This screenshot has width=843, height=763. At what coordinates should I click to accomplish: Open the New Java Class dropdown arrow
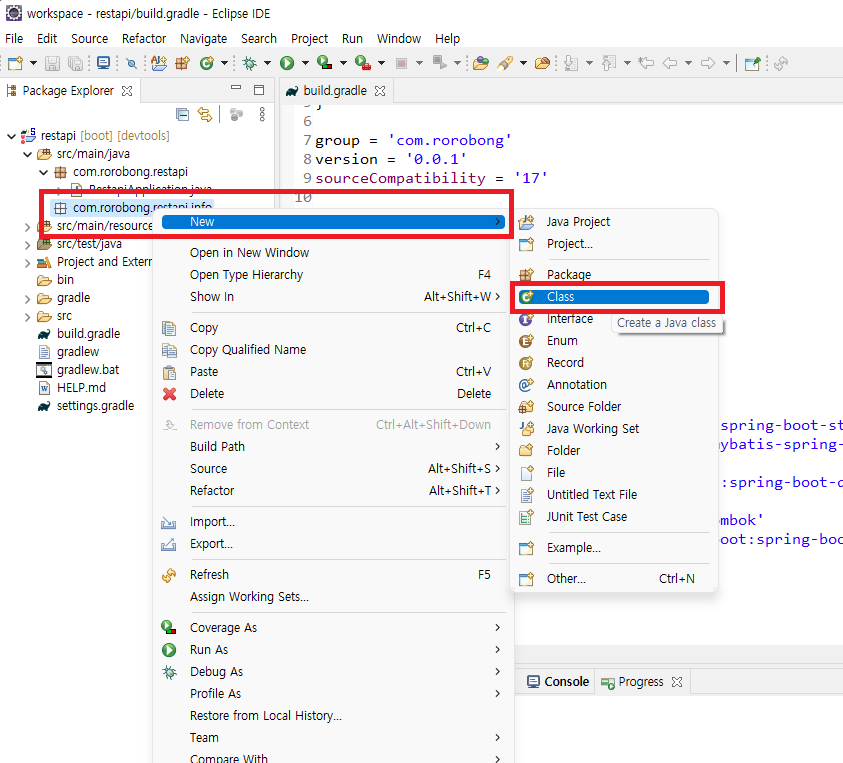pyautogui.click(x=224, y=63)
